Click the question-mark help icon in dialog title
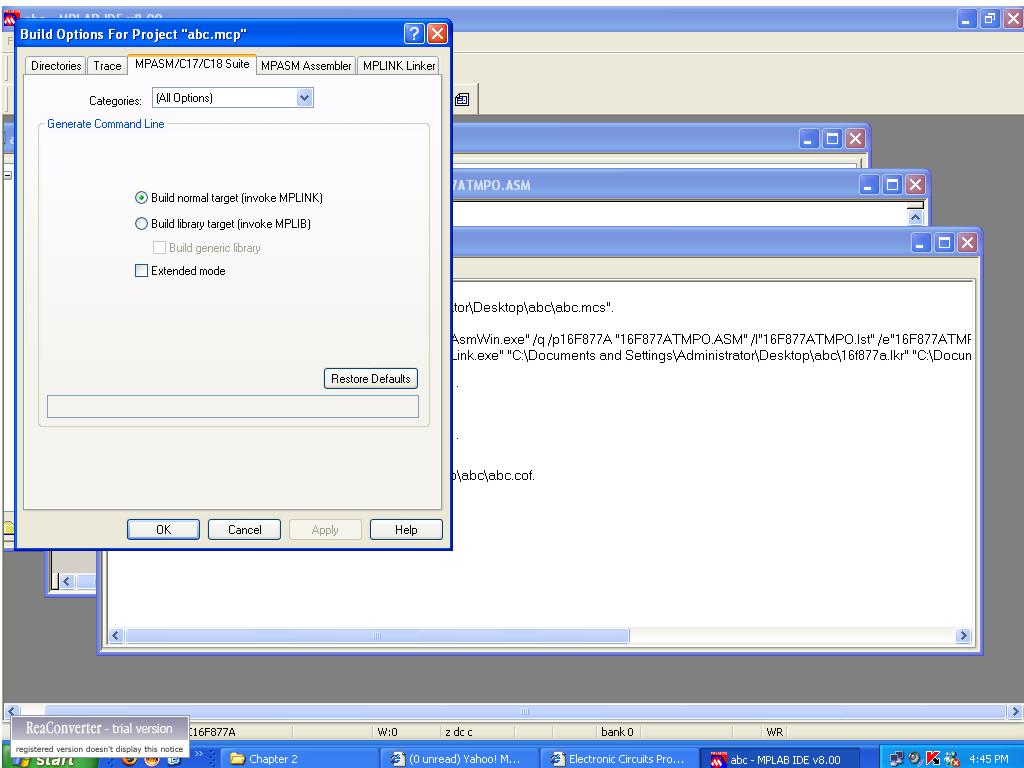This screenshot has height=768, width=1024. 414,33
